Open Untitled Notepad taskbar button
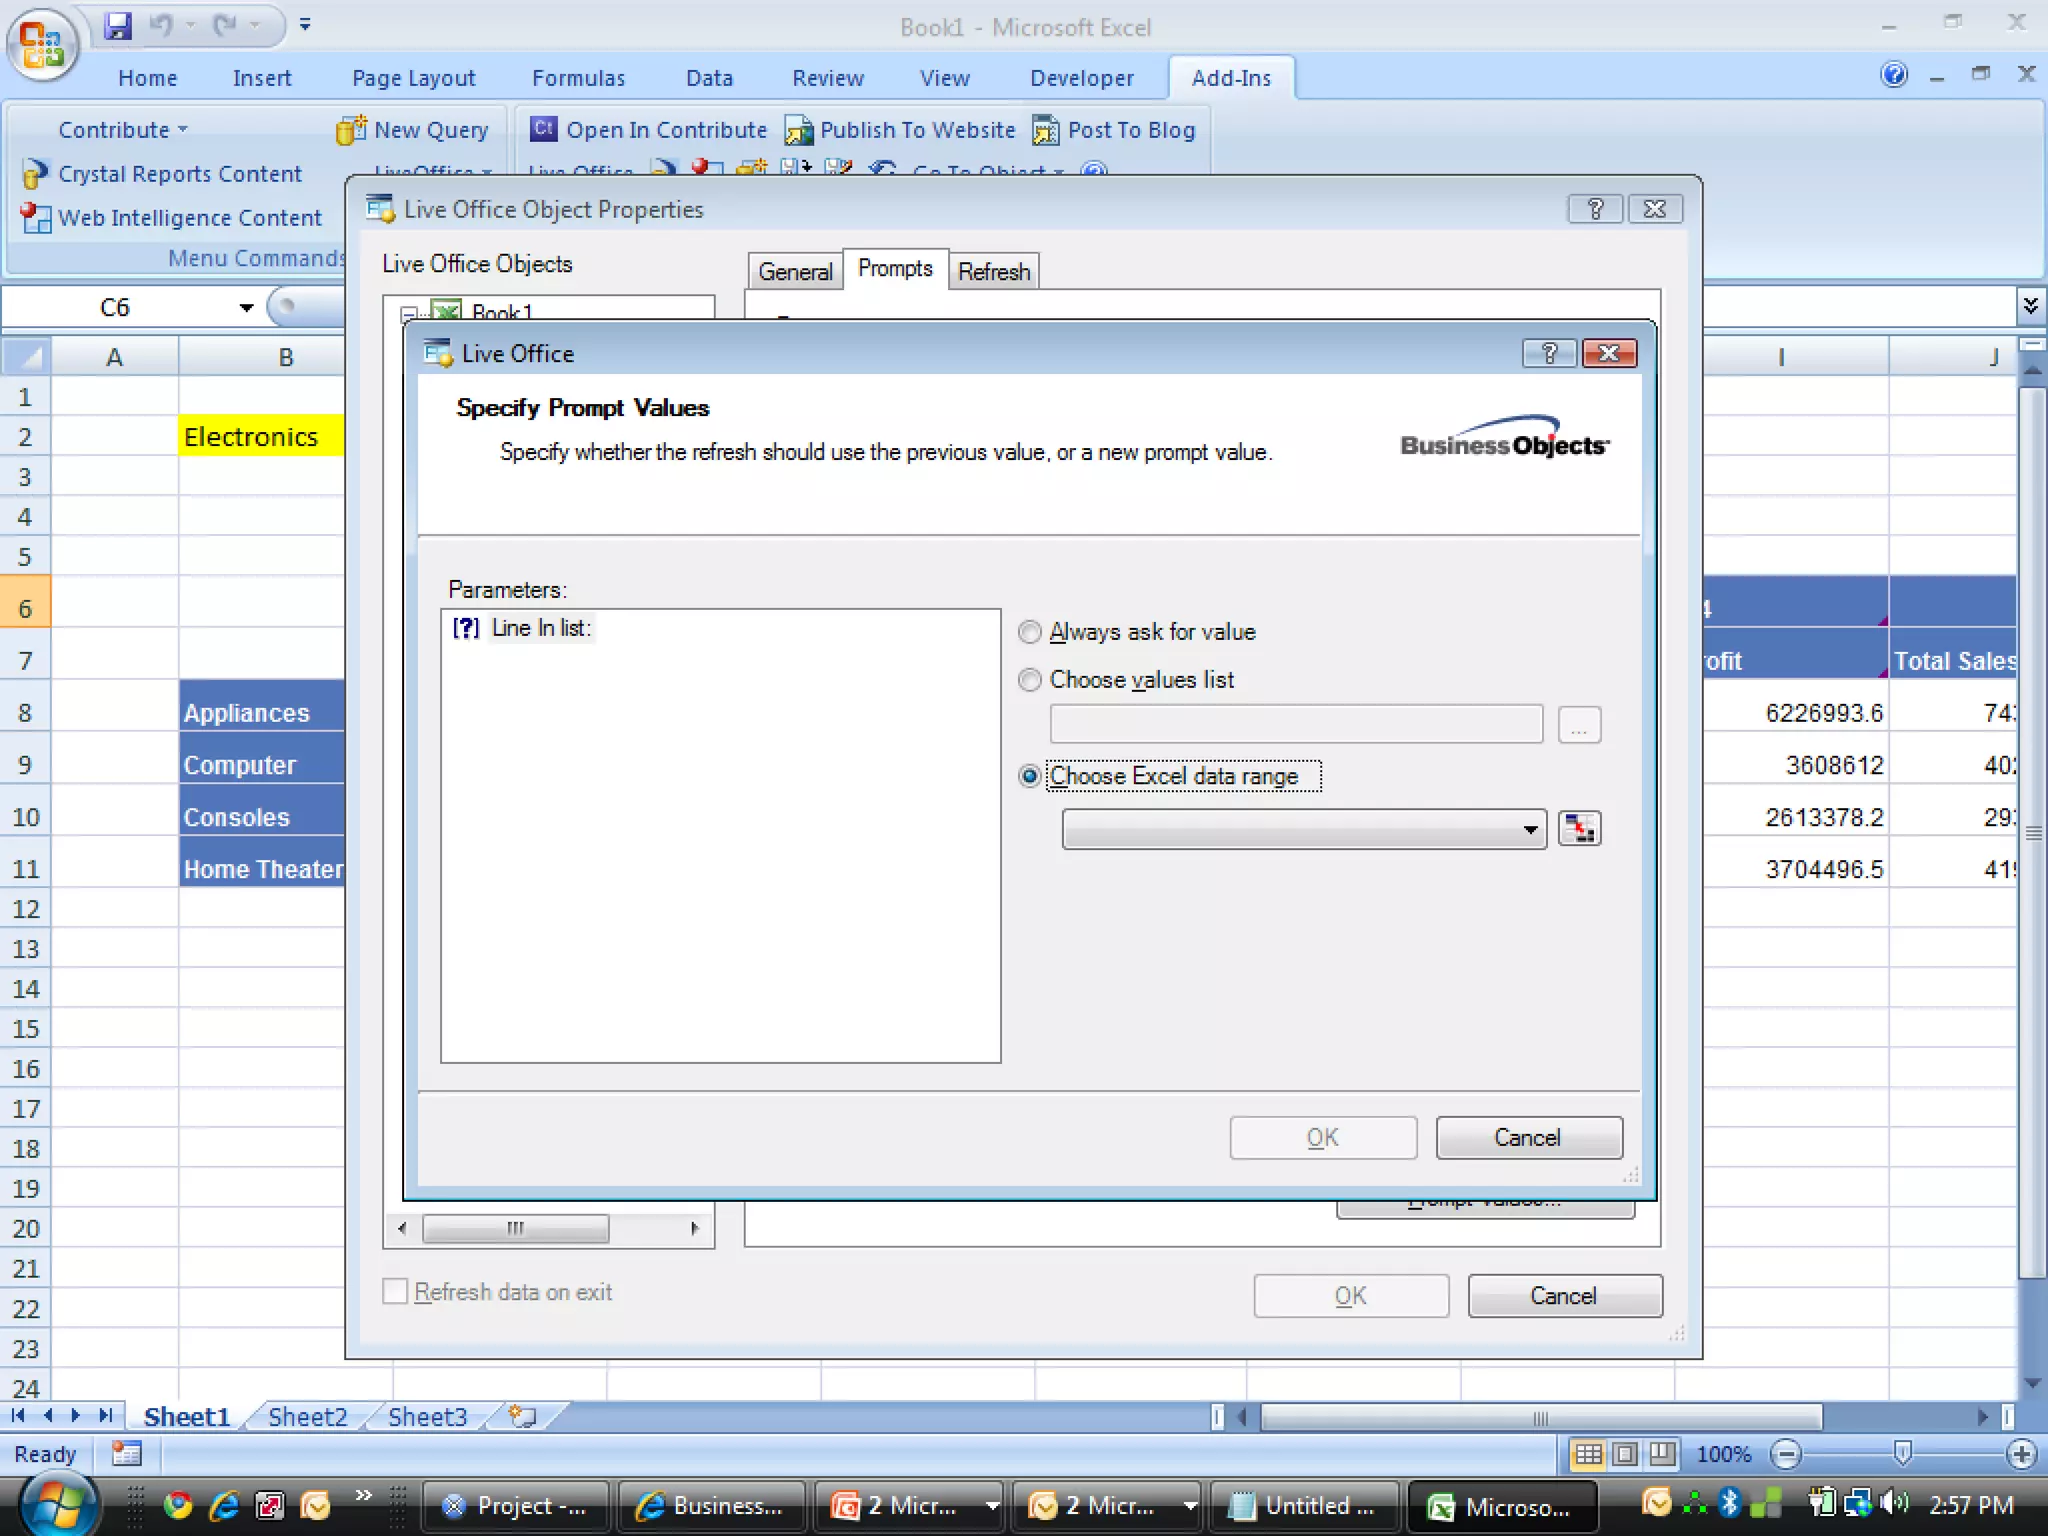The image size is (2048, 1536). (1304, 1505)
